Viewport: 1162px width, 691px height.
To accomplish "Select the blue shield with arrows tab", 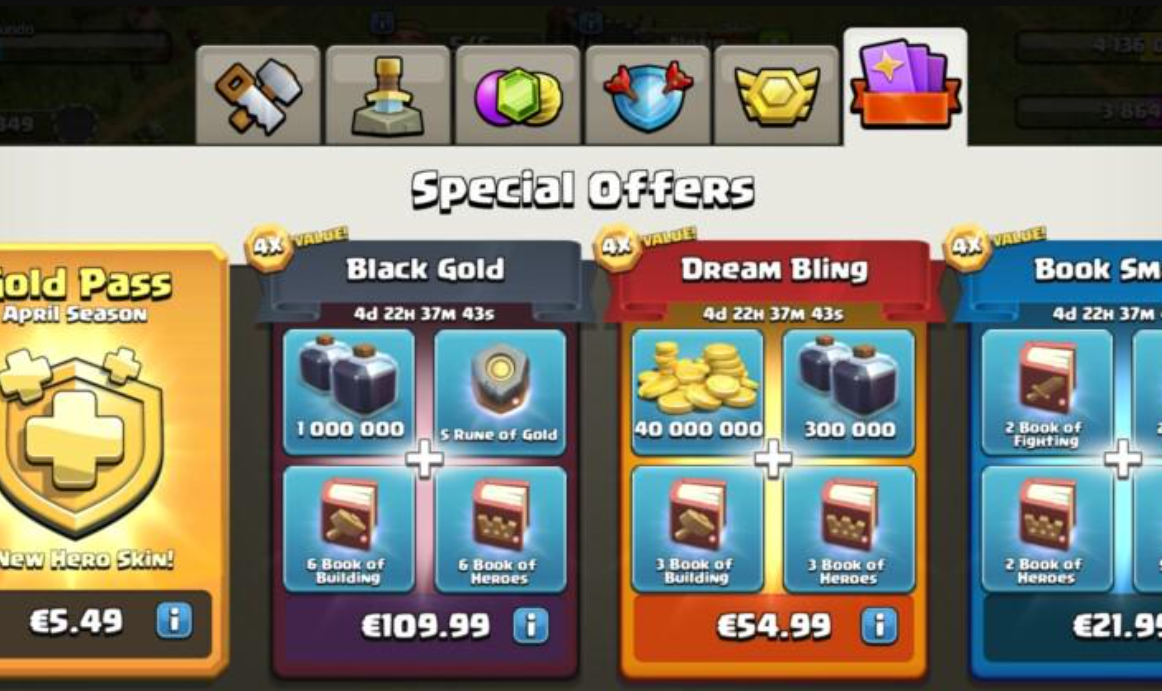I will coord(647,95).
